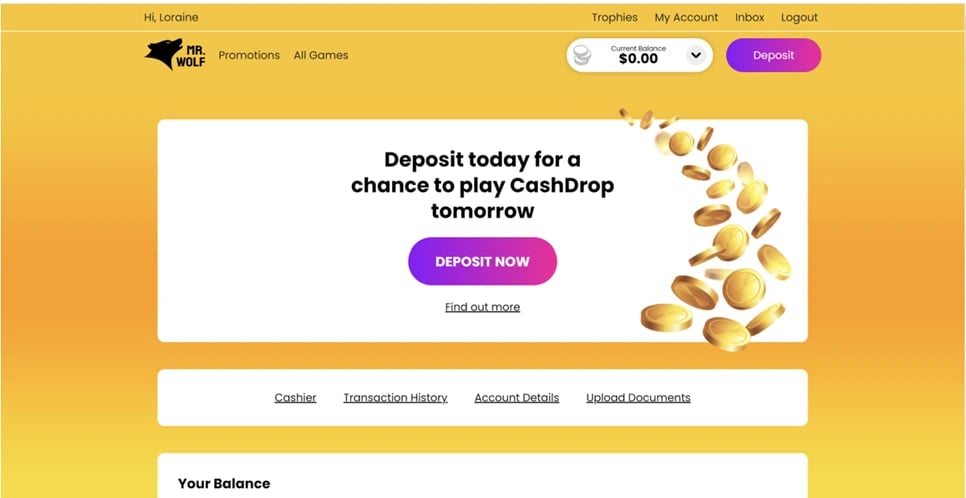
Task: Expand the Current Balance dropdown arrow
Action: [x=695, y=56]
